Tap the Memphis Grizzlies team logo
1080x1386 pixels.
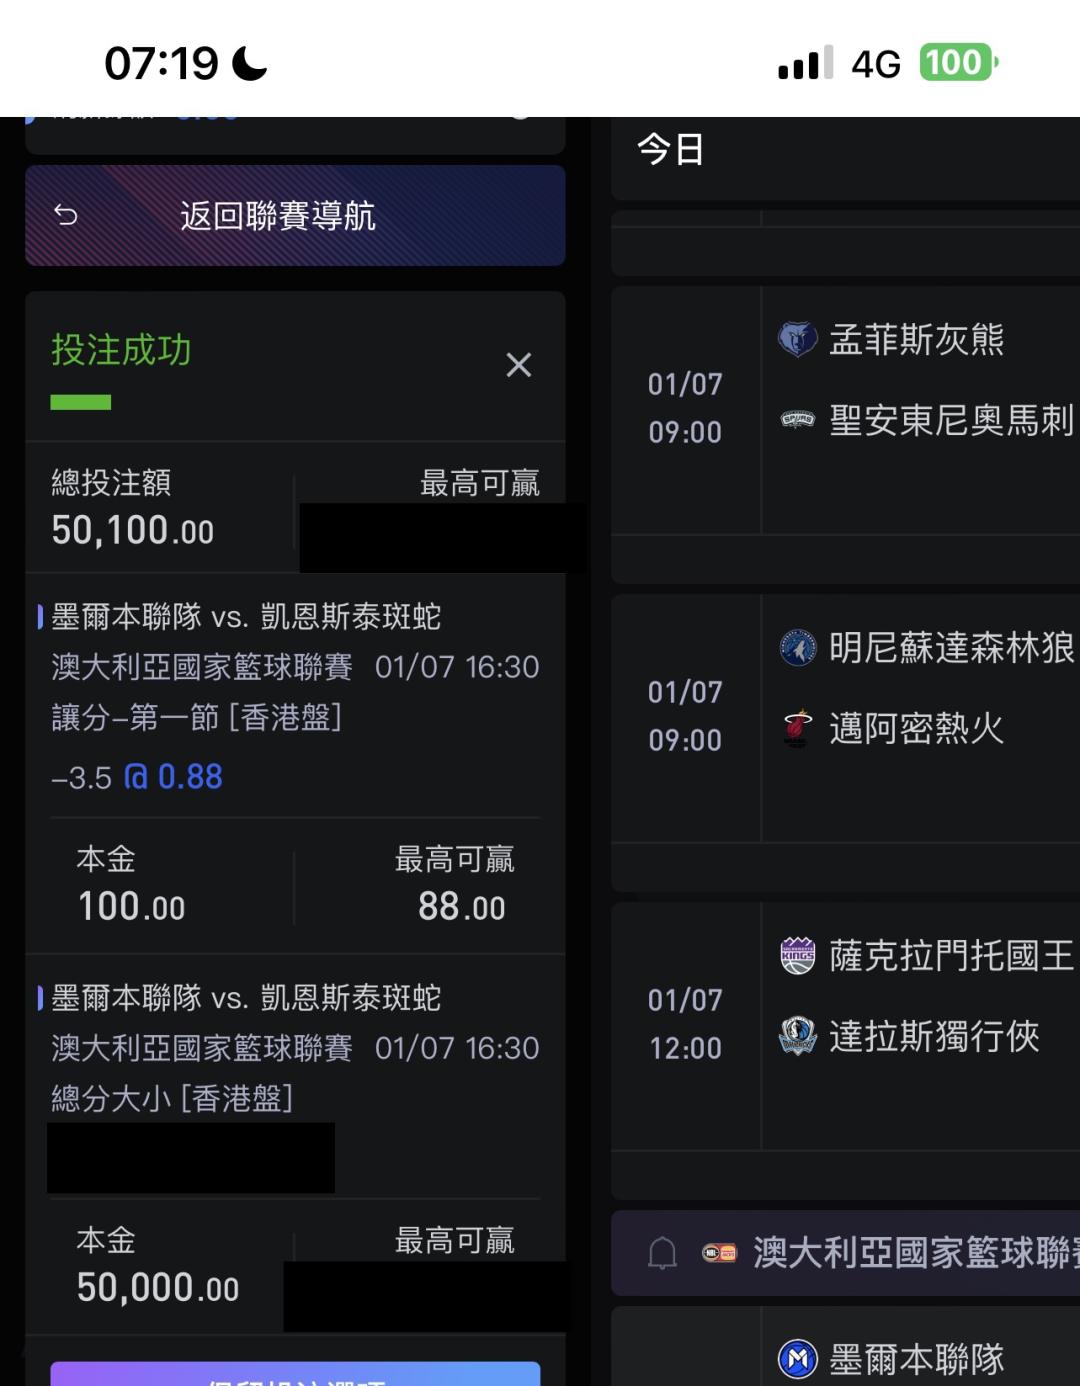tap(797, 339)
